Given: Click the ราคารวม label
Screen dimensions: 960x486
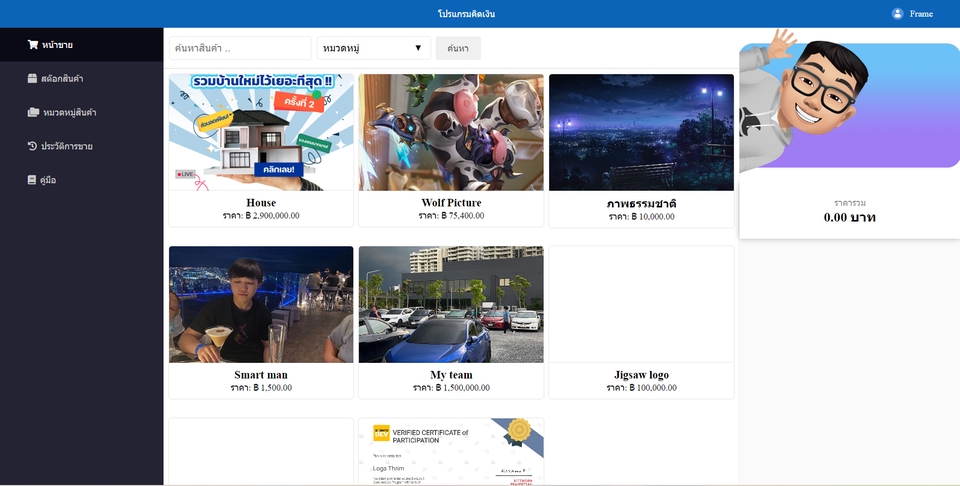Looking at the screenshot, I should [x=849, y=203].
